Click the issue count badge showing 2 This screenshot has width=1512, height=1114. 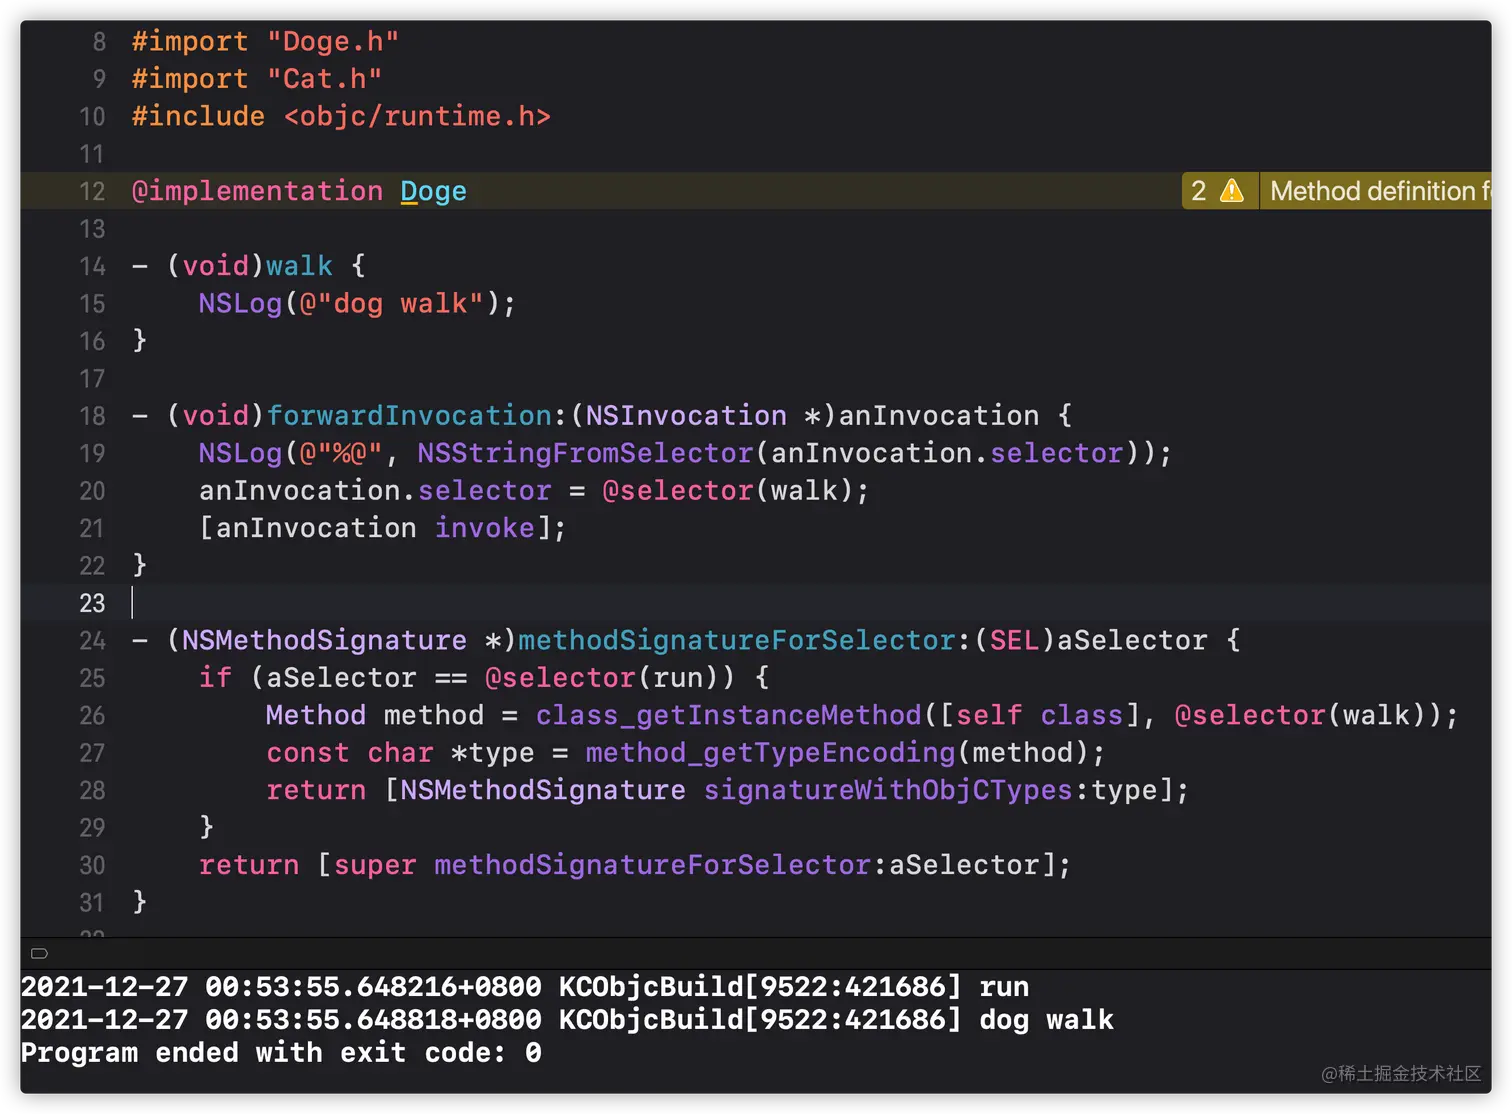(x=1198, y=190)
